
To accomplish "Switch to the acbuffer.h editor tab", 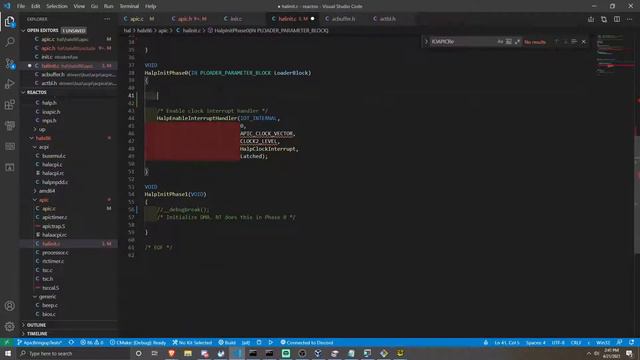I will 343,19.
